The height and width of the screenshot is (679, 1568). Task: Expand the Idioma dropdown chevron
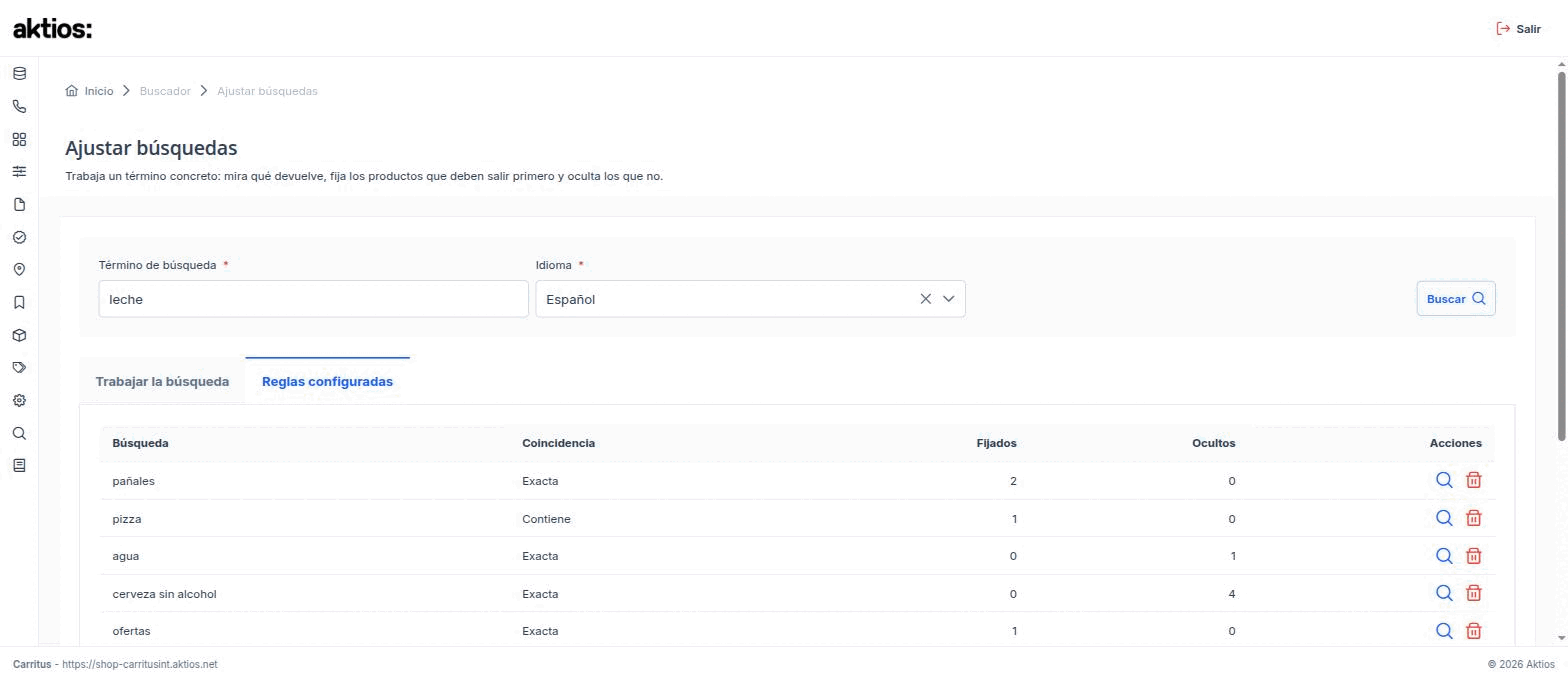(x=949, y=299)
